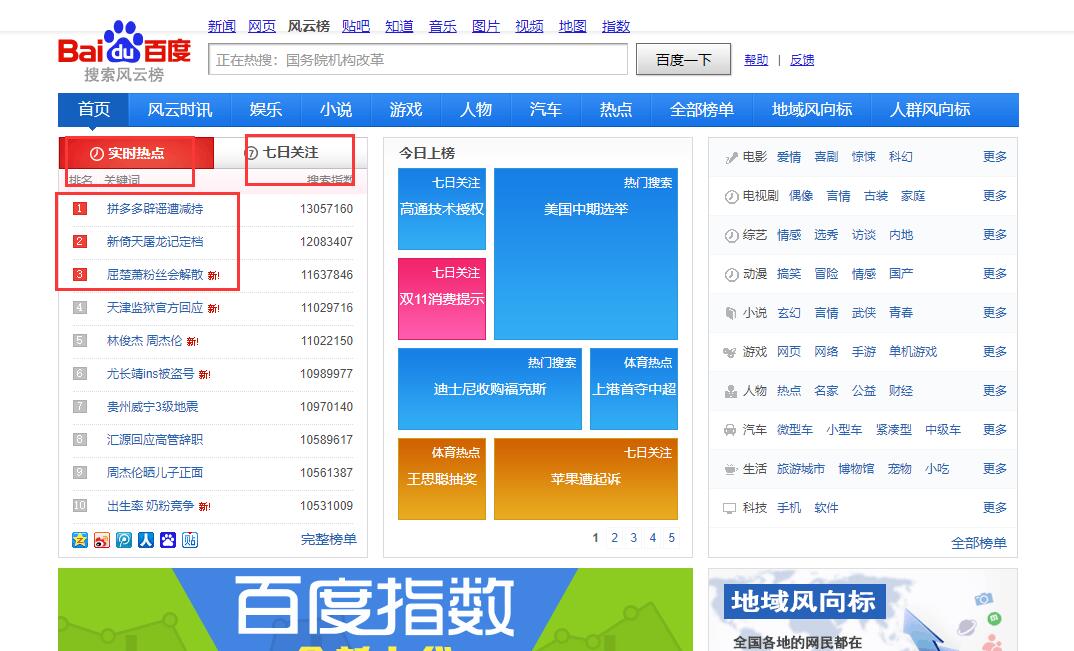Open the 百度指数 banner
This screenshot has width=1074, height=651.
point(375,609)
